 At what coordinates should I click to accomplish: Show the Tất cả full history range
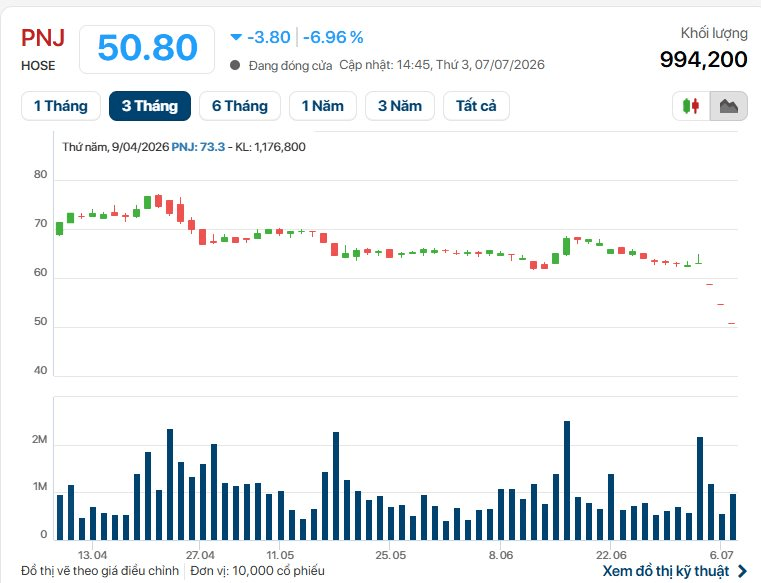pyautogui.click(x=476, y=106)
